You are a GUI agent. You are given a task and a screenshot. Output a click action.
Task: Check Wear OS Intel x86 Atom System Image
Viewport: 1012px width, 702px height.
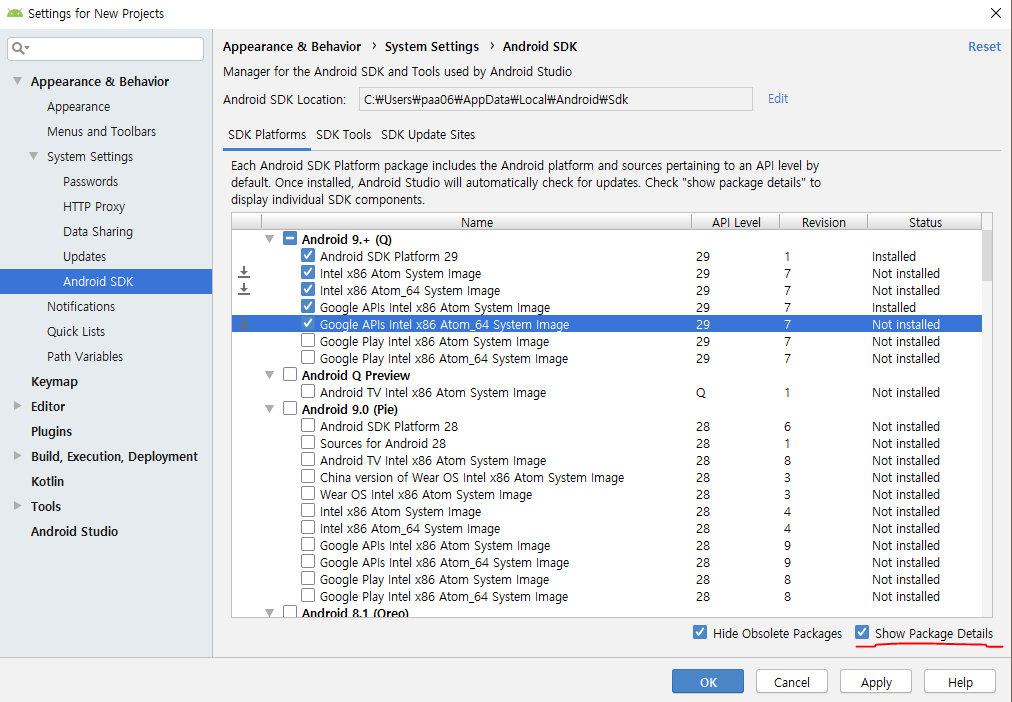pyautogui.click(x=308, y=494)
